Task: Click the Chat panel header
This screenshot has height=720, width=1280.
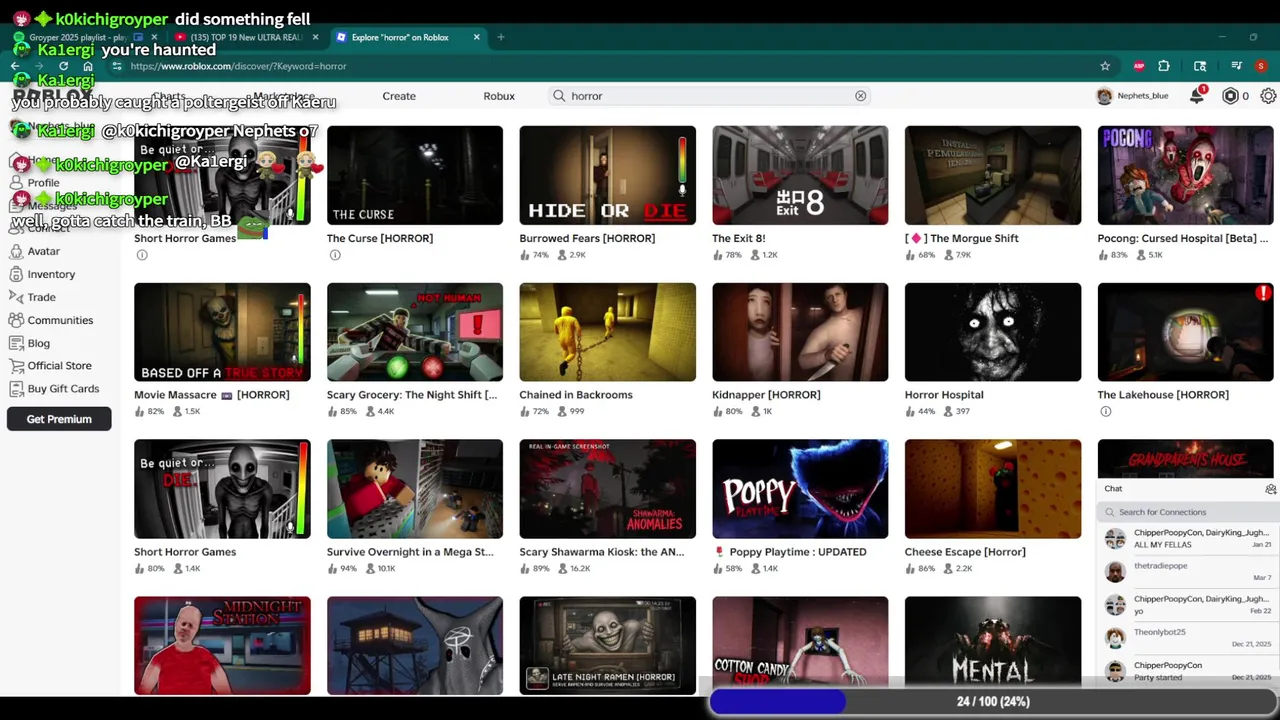Action: click(1188, 489)
